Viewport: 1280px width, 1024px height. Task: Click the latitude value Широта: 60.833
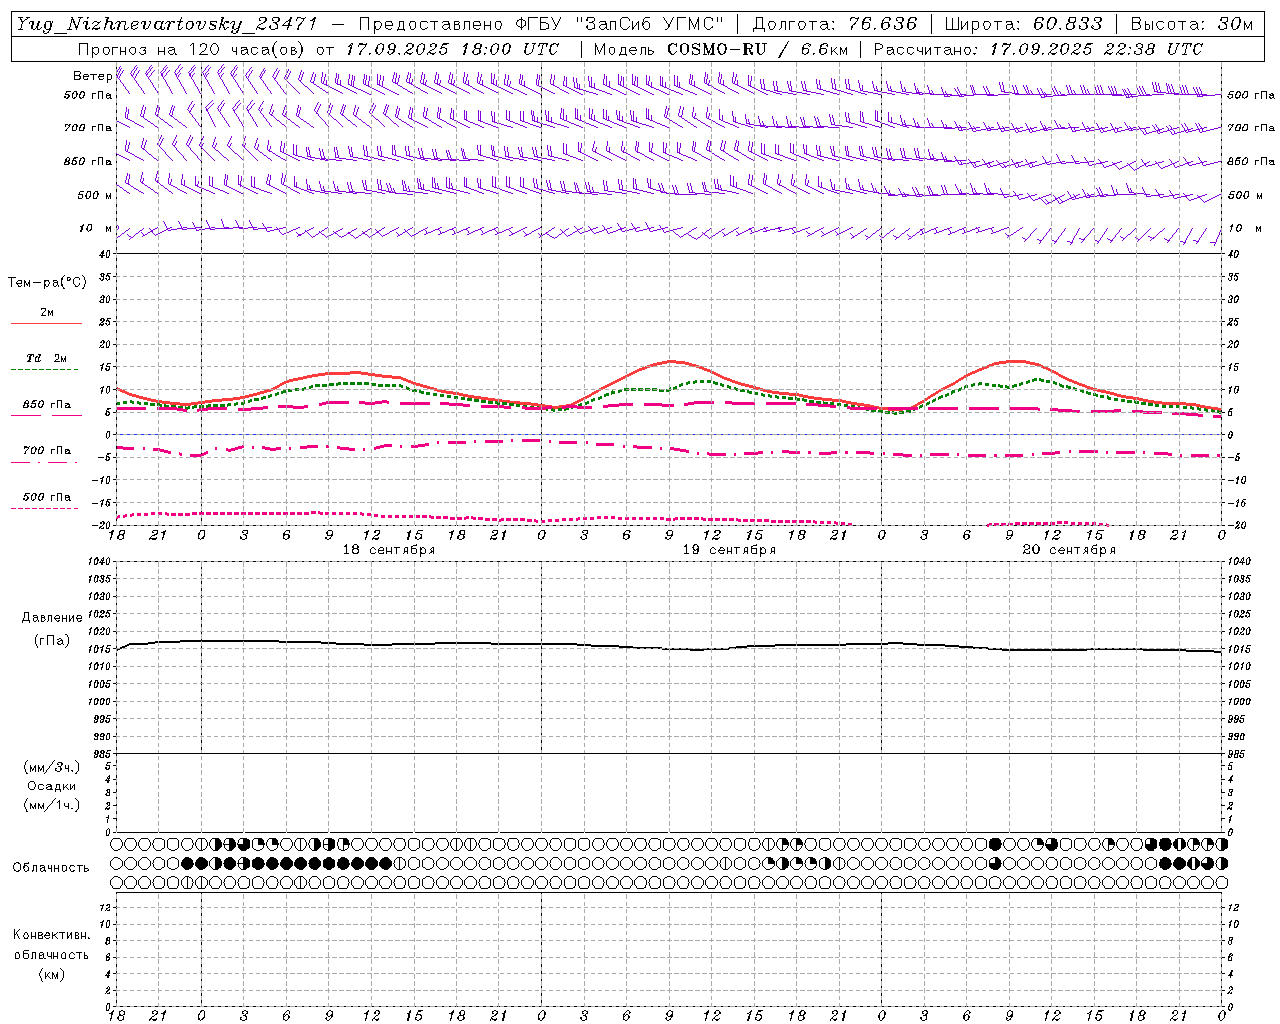pos(1023,24)
